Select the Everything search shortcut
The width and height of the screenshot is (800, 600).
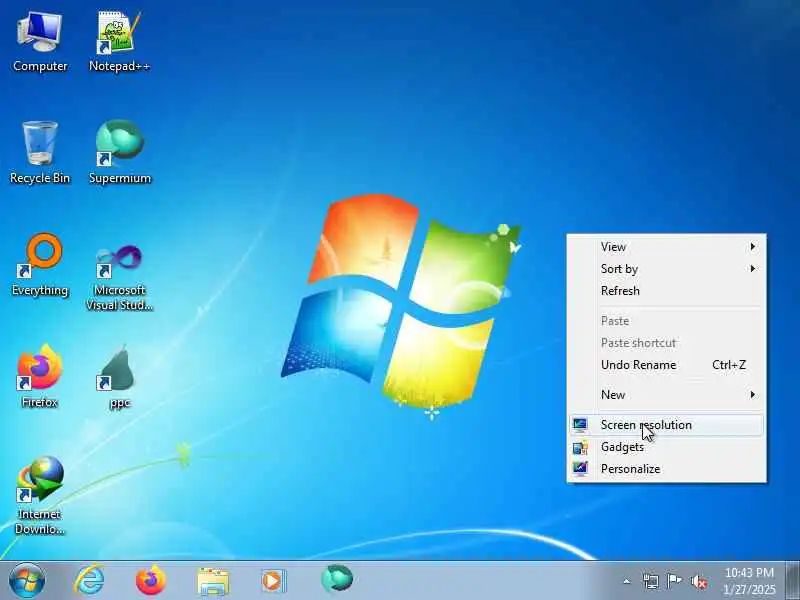tap(40, 265)
